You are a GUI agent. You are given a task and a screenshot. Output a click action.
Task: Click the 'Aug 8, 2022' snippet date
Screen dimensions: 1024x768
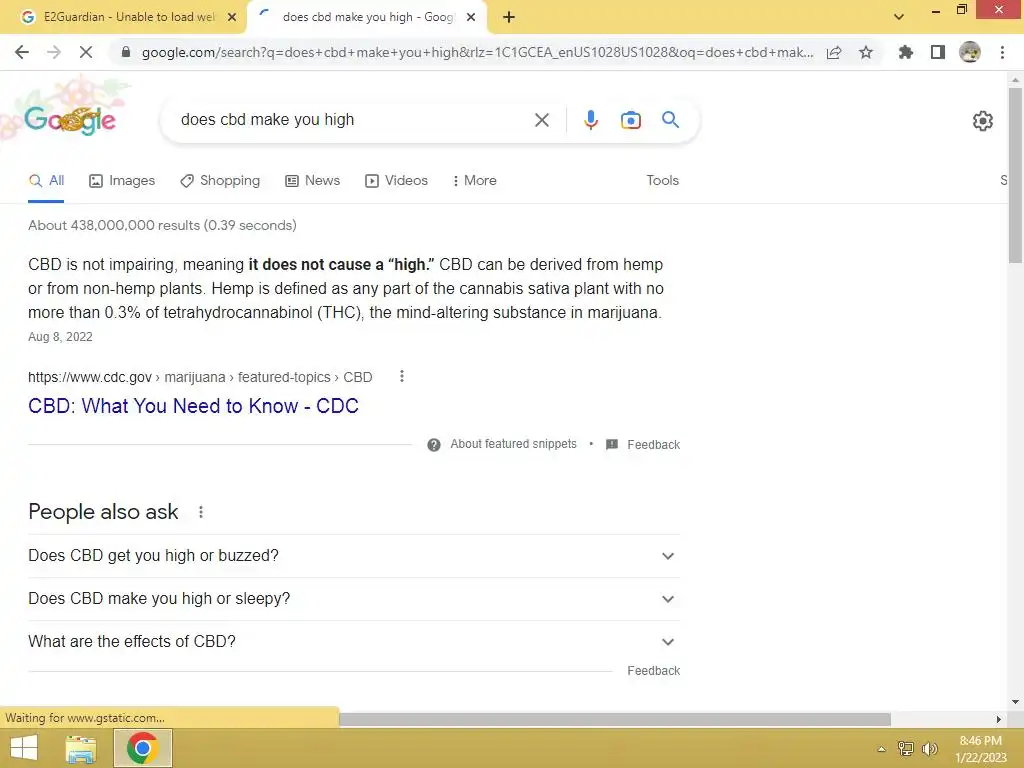[60, 337]
